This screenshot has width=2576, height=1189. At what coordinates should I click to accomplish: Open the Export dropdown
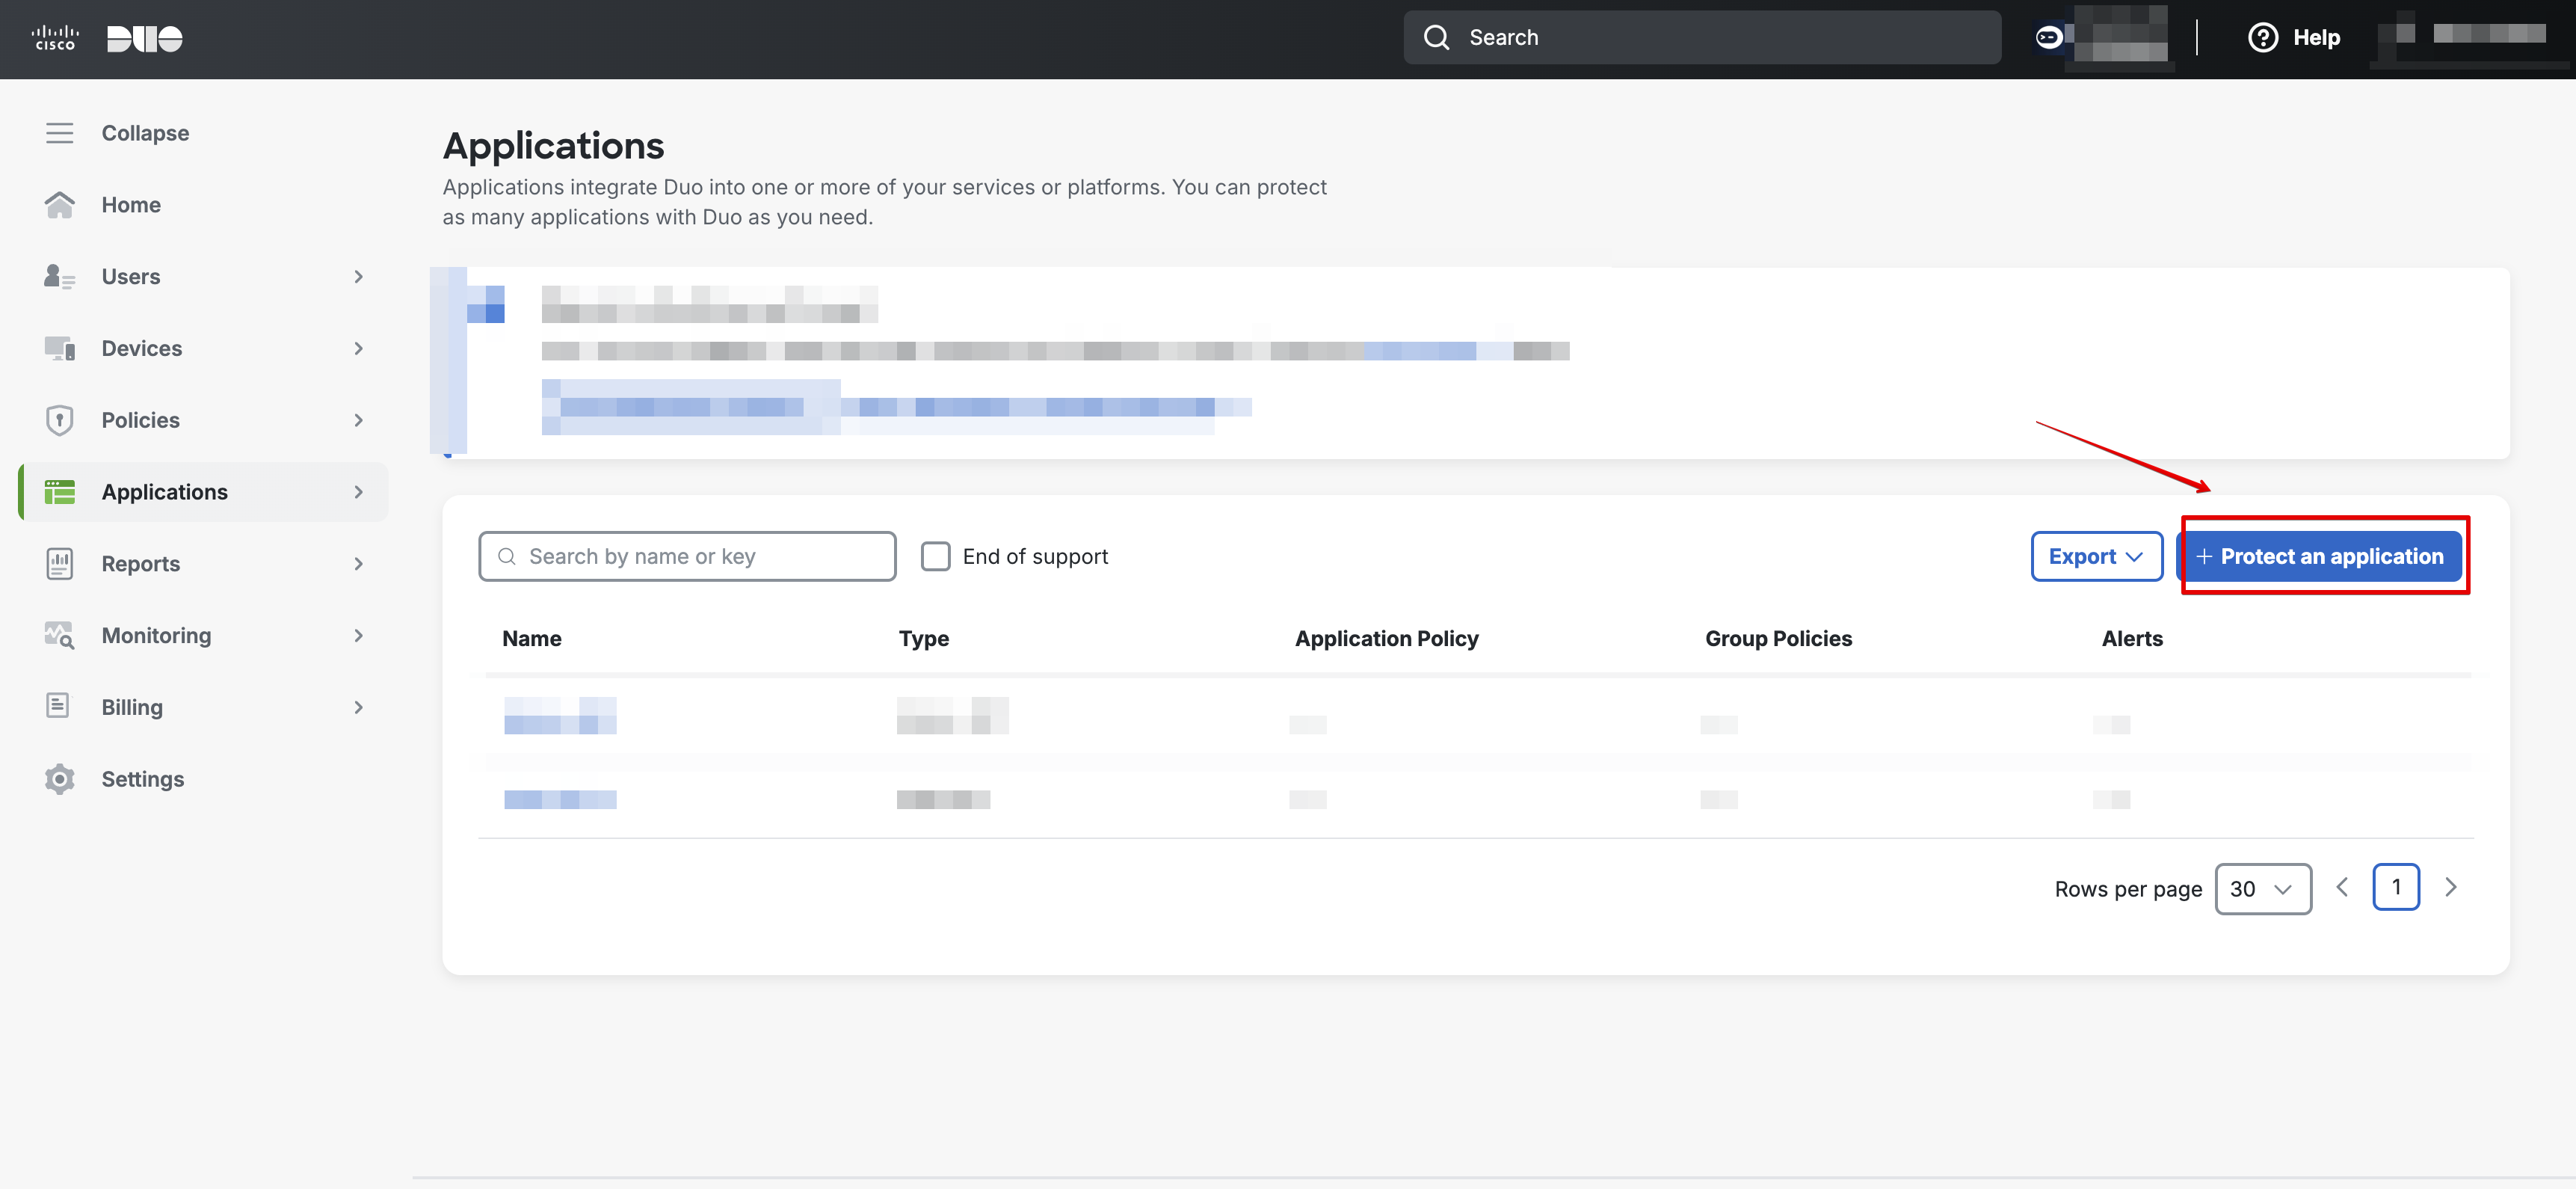pyautogui.click(x=2096, y=556)
